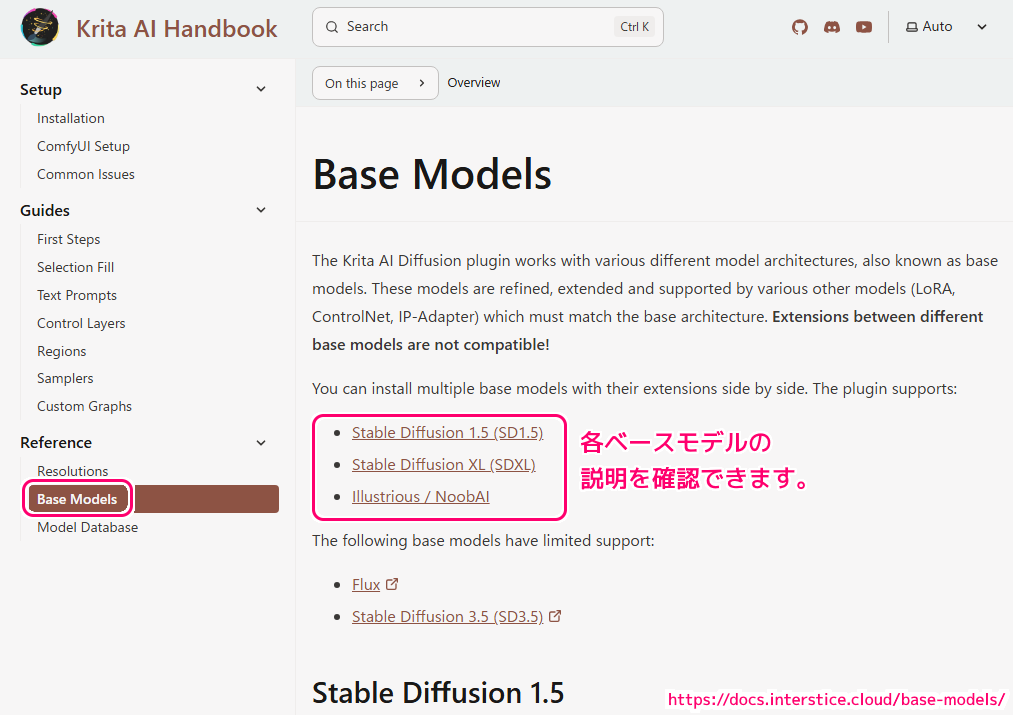
Task: Open the Flux external link
Action: 366,584
